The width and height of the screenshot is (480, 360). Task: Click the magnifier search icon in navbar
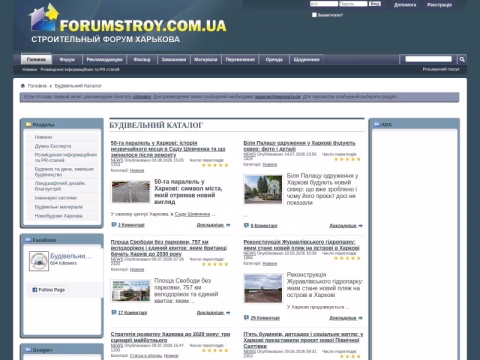pos(462,59)
